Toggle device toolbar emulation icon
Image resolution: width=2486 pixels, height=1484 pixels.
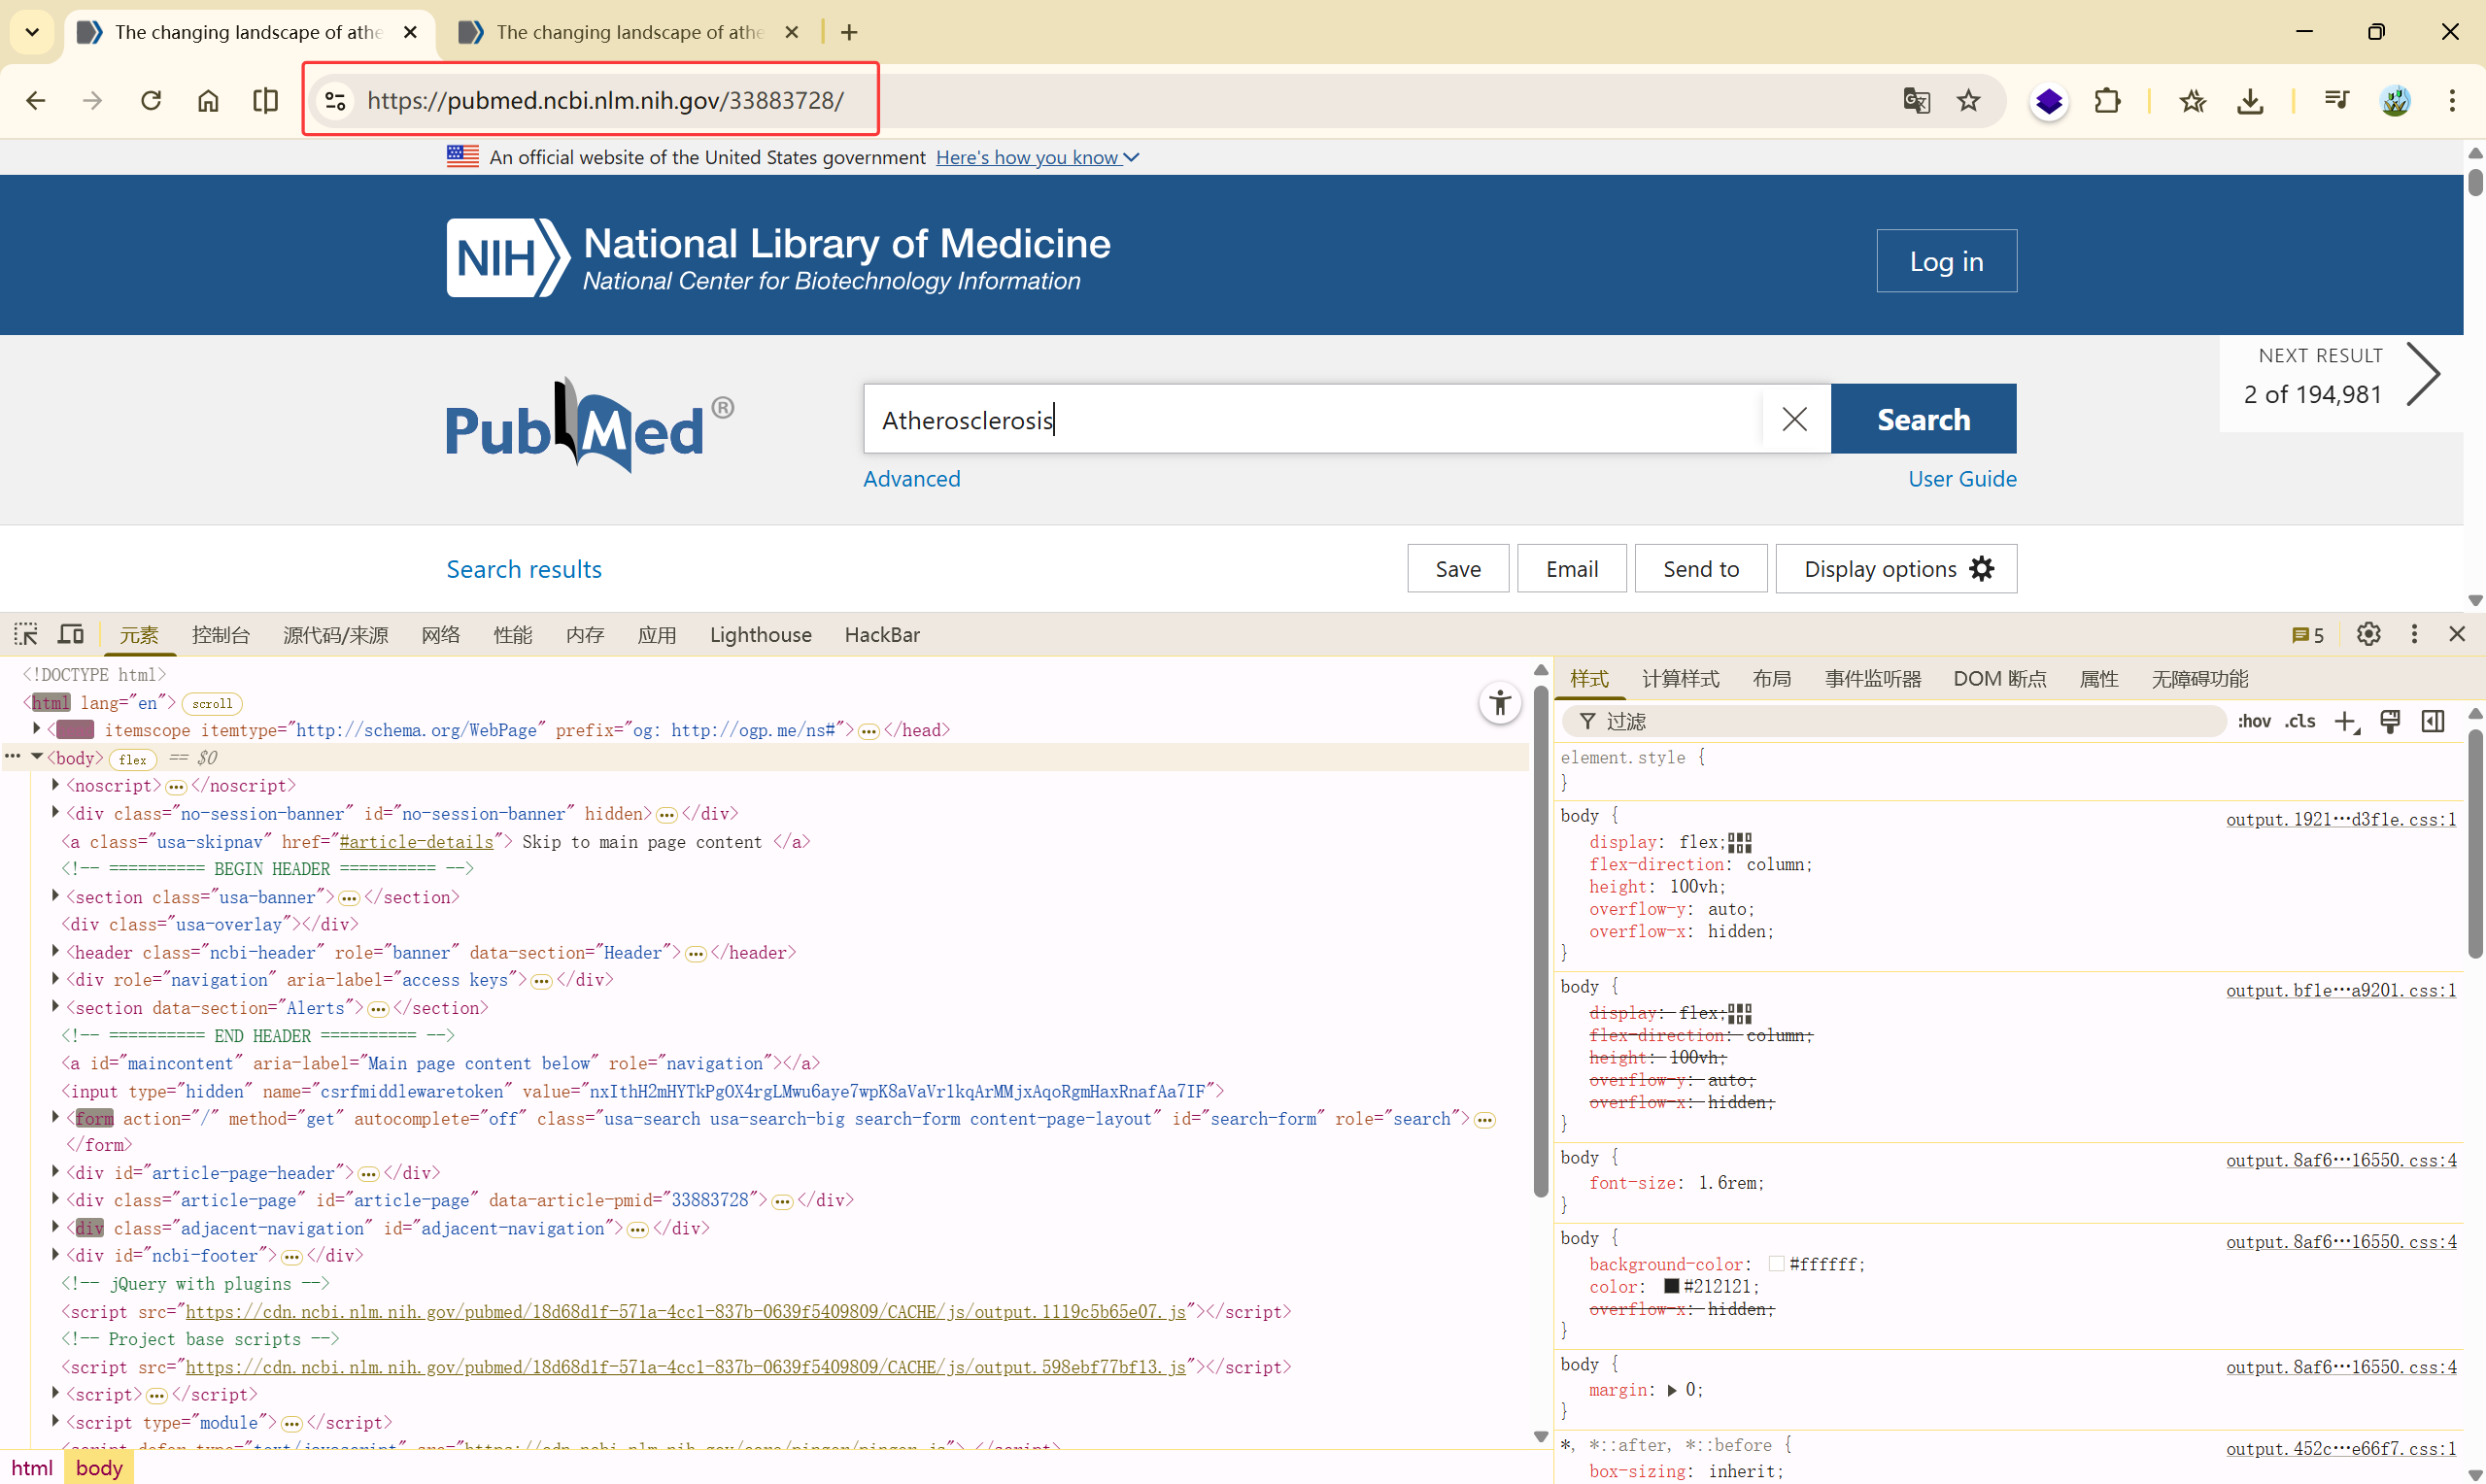point(71,634)
